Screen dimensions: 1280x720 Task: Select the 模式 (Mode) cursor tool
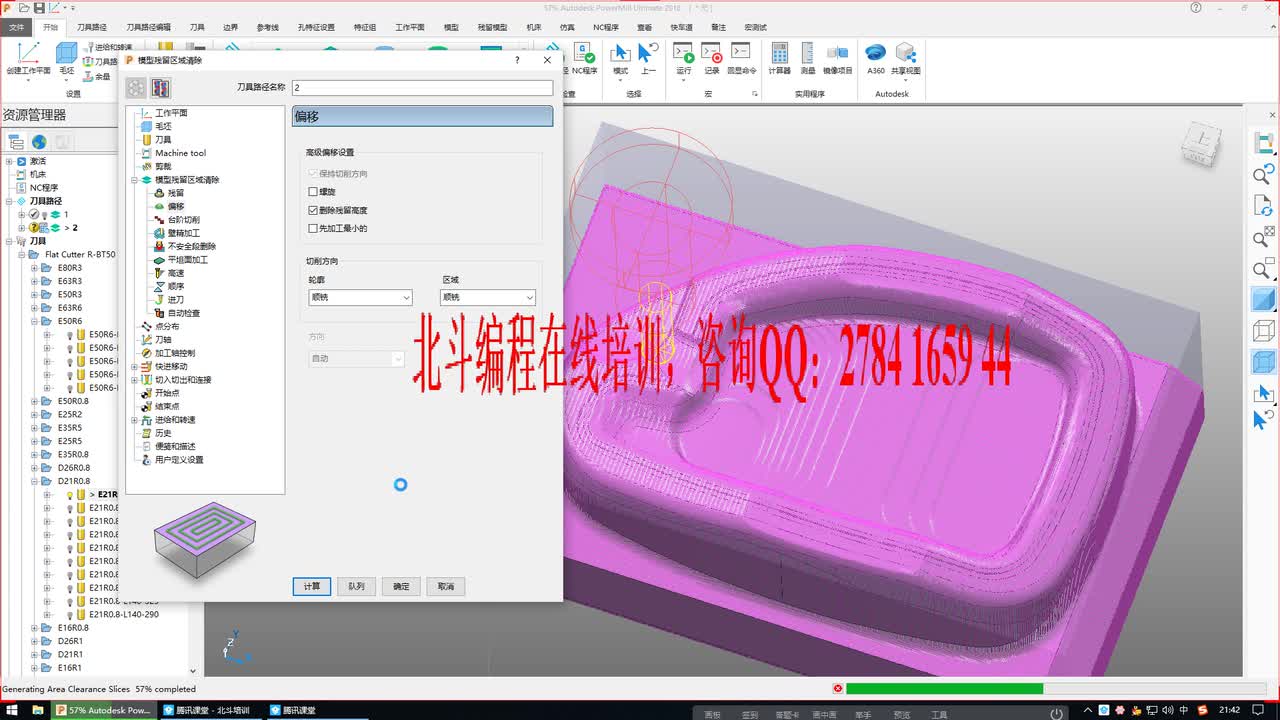pyautogui.click(x=621, y=58)
